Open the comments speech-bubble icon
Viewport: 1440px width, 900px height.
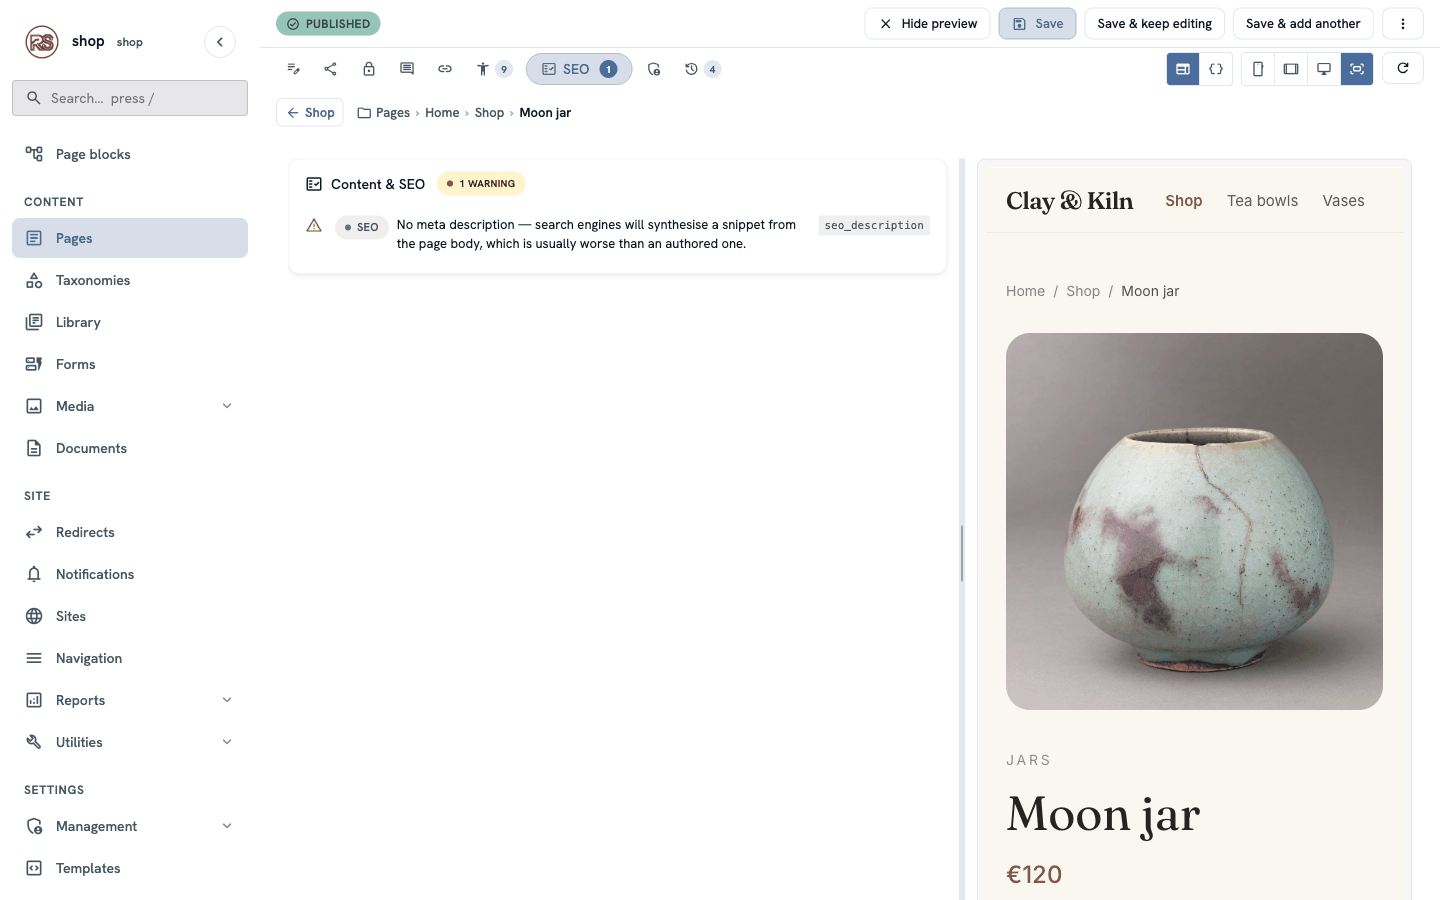pyautogui.click(x=407, y=69)
